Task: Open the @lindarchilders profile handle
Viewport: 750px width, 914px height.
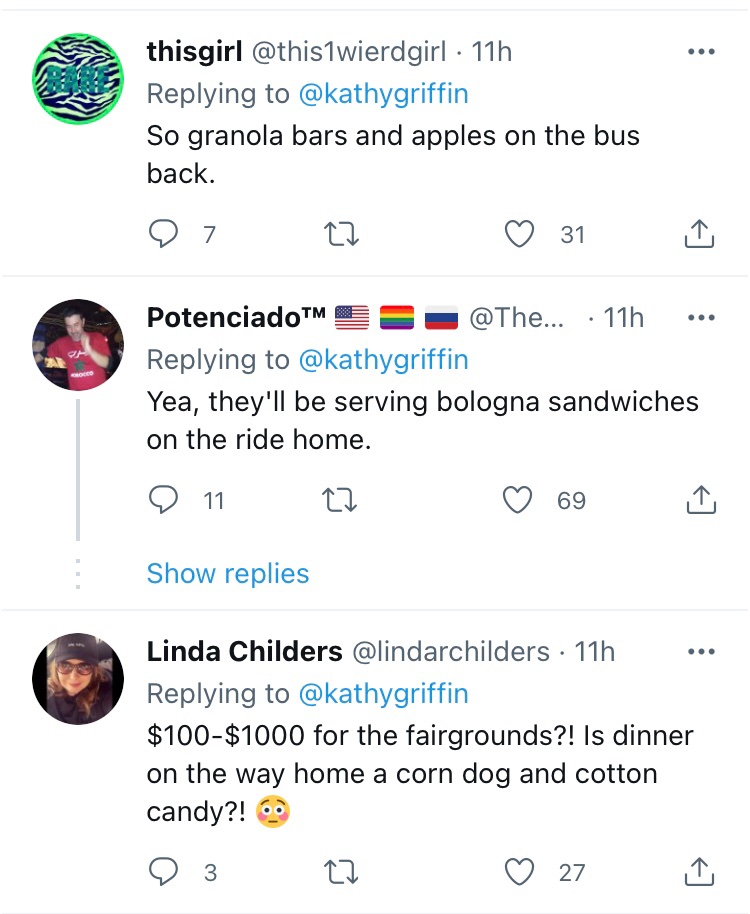Action: (x=449, y=652)
